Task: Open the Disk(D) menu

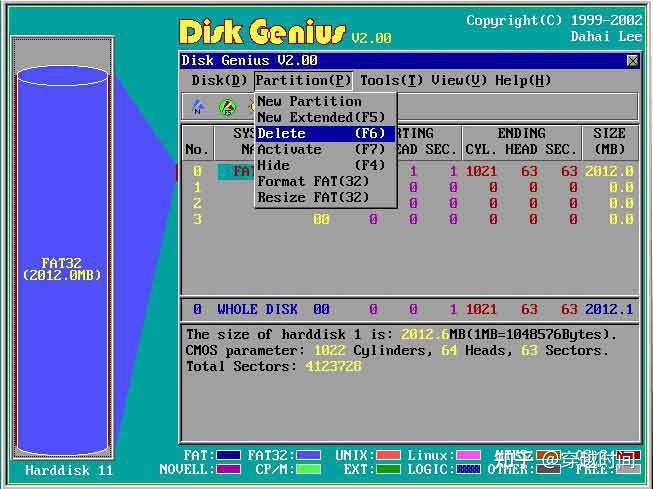Action: (x=219, y=80)
